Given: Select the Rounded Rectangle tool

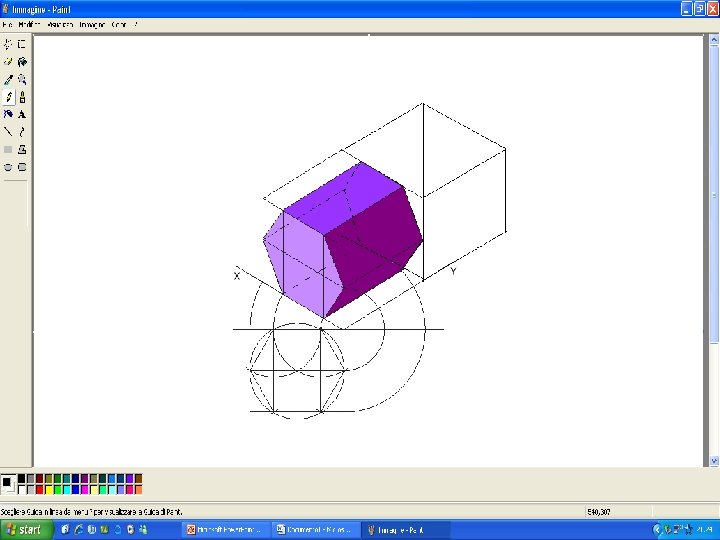Looking at the screenshot, I should [x=22, y=167].
